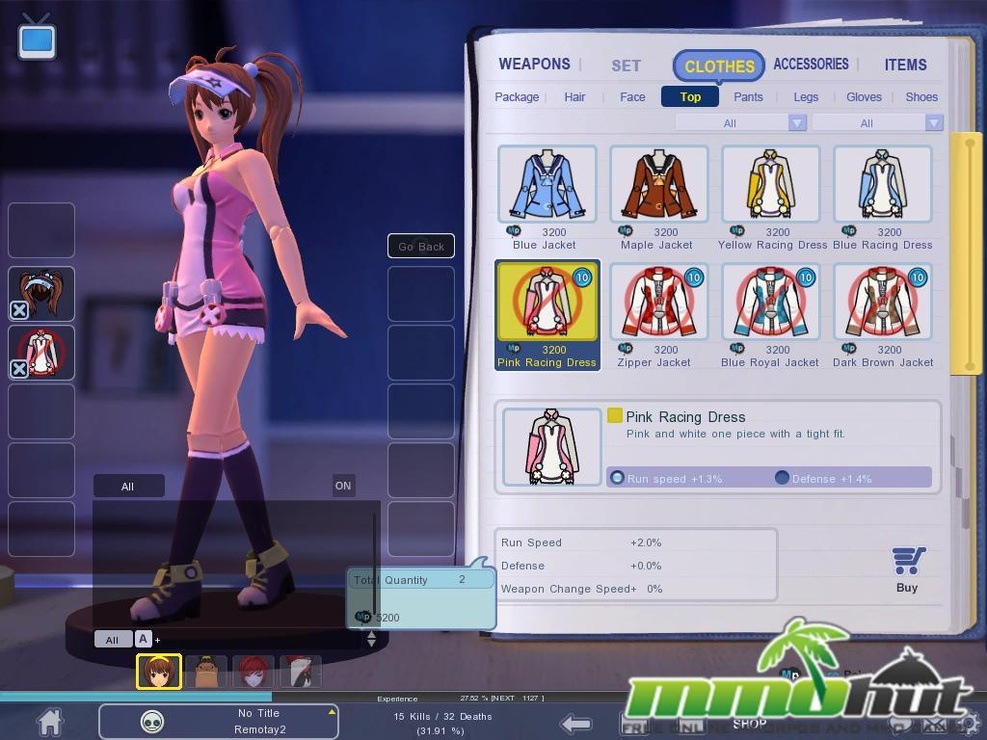Select the Defense +1.4% option
Viewport: 987px width, 740px height.
[823, 478]
